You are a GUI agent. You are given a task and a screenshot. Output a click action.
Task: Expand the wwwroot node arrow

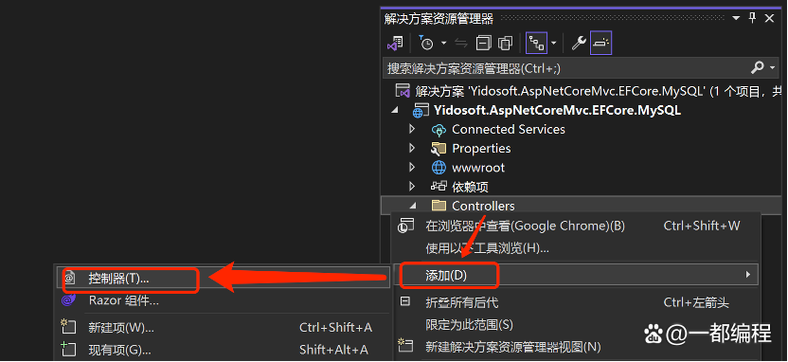pos(413,167)
